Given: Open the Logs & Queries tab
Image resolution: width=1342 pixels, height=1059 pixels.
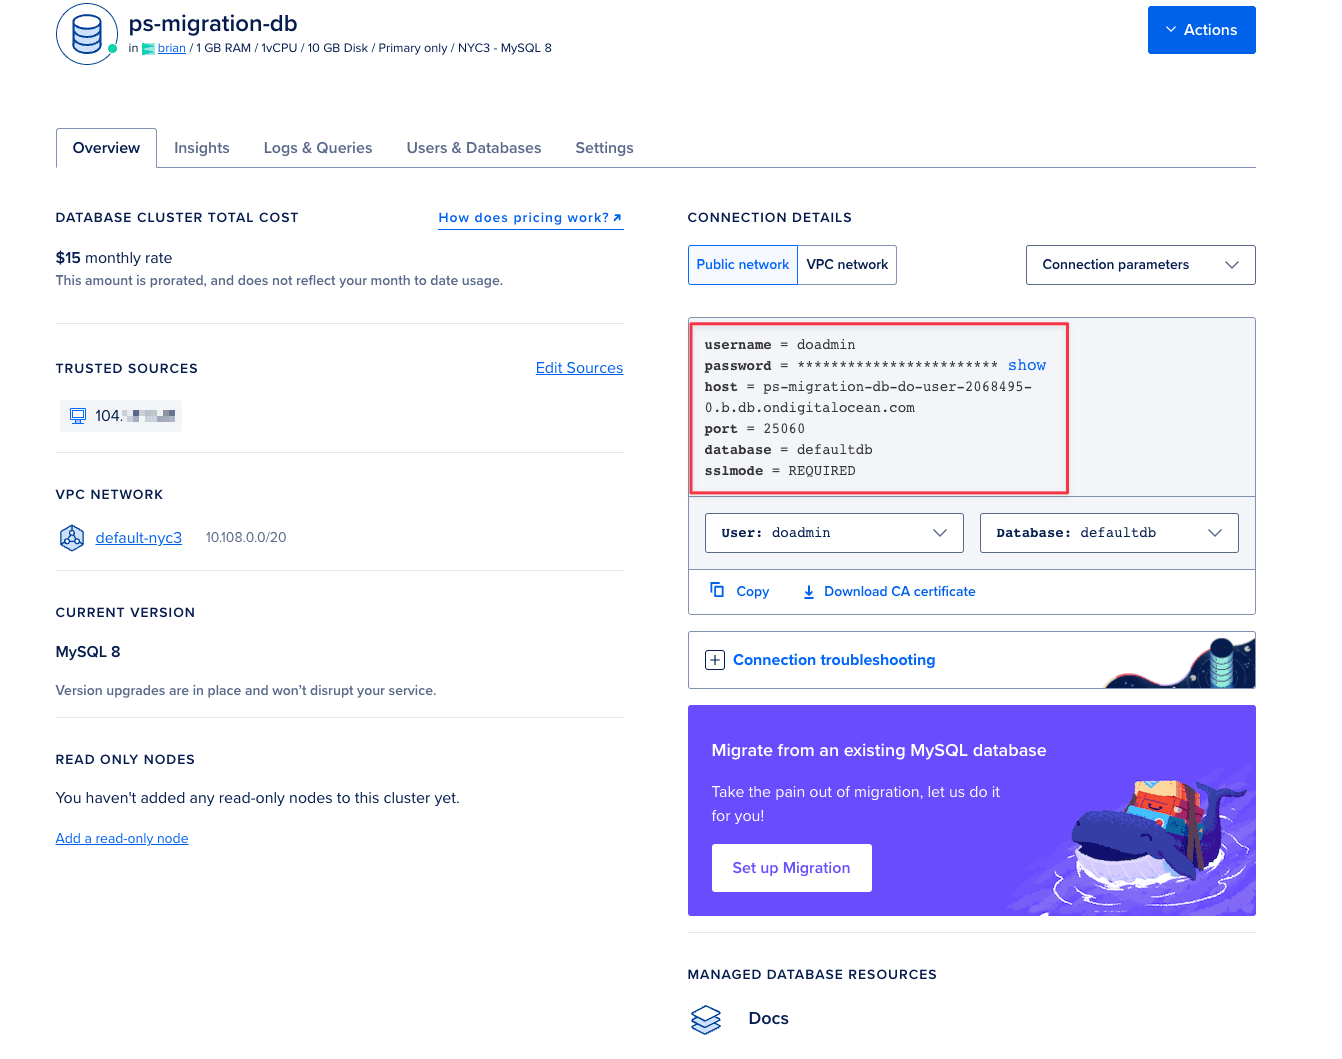Looking at the screenshot, I should 317,147.
